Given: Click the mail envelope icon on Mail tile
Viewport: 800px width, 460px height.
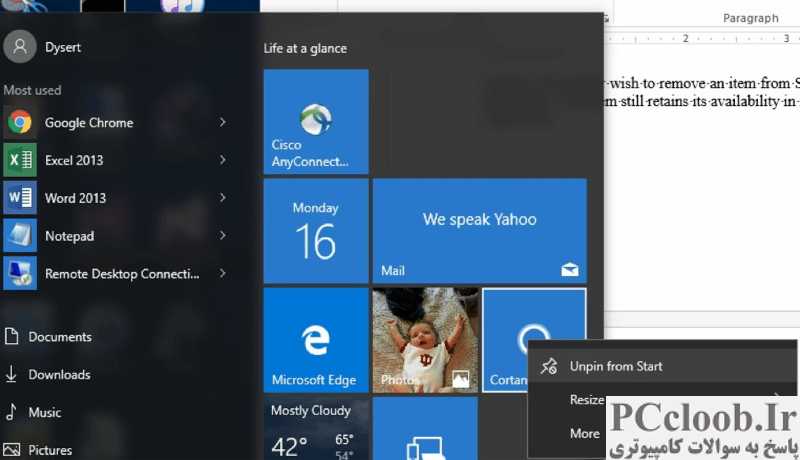Looking at the screenshot, I should [x=570, y=269].
